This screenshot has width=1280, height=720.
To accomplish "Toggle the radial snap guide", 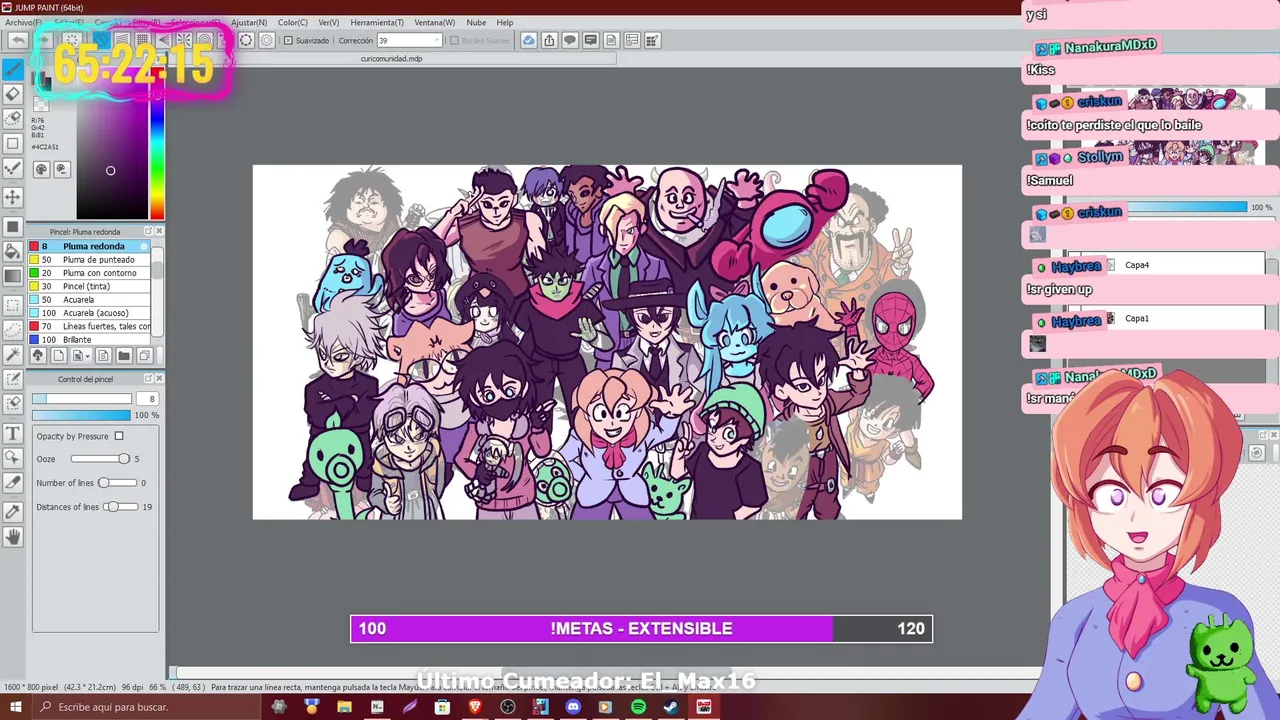I will 184,40.
